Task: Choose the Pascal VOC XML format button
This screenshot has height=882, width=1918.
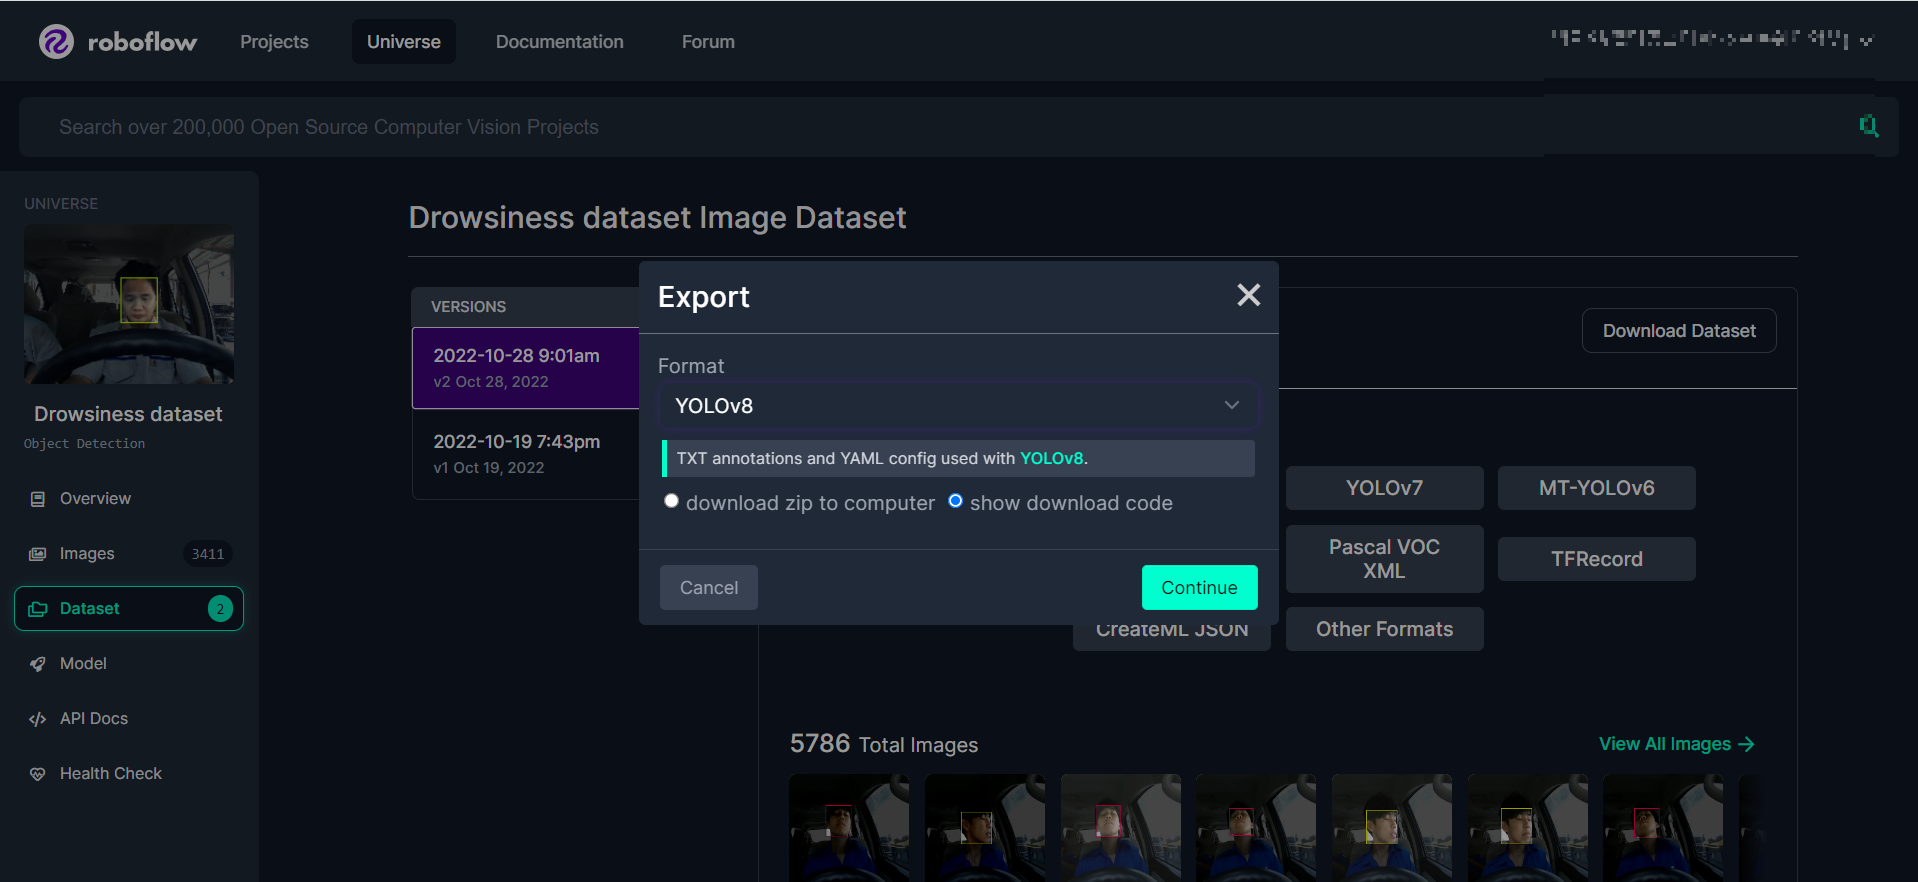Action: (x=1384, y=559)
